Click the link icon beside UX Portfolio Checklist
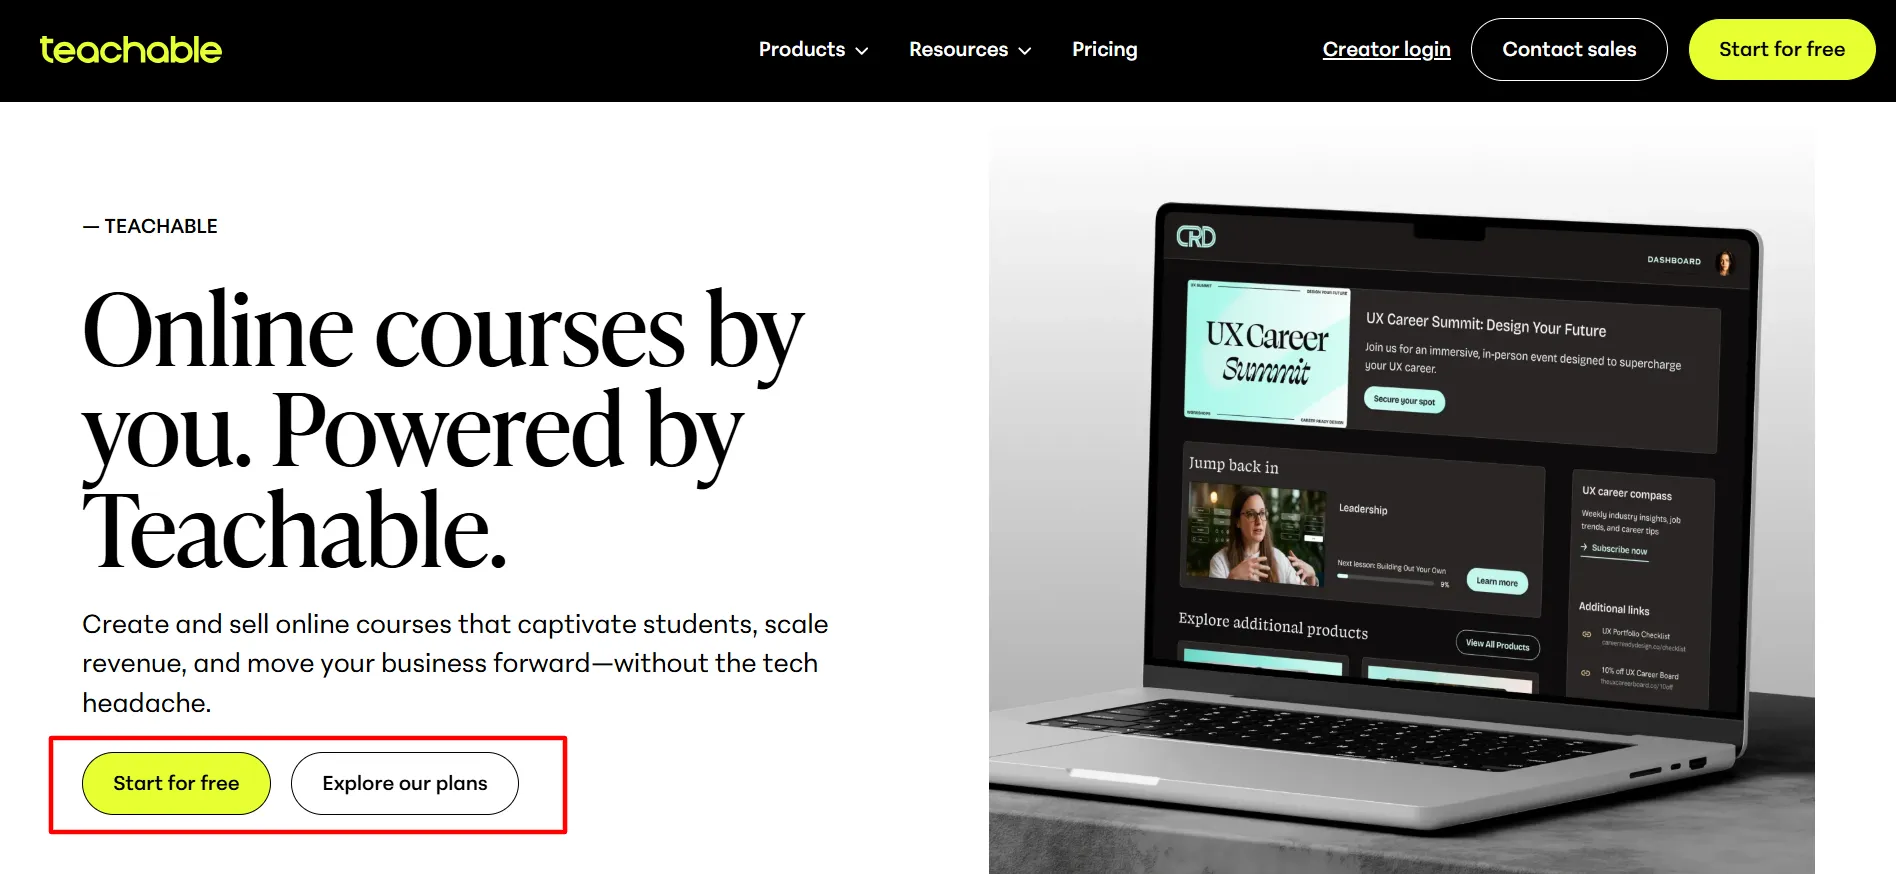This screenshot has height=874, width=1896. click(x=1587, y=634)
